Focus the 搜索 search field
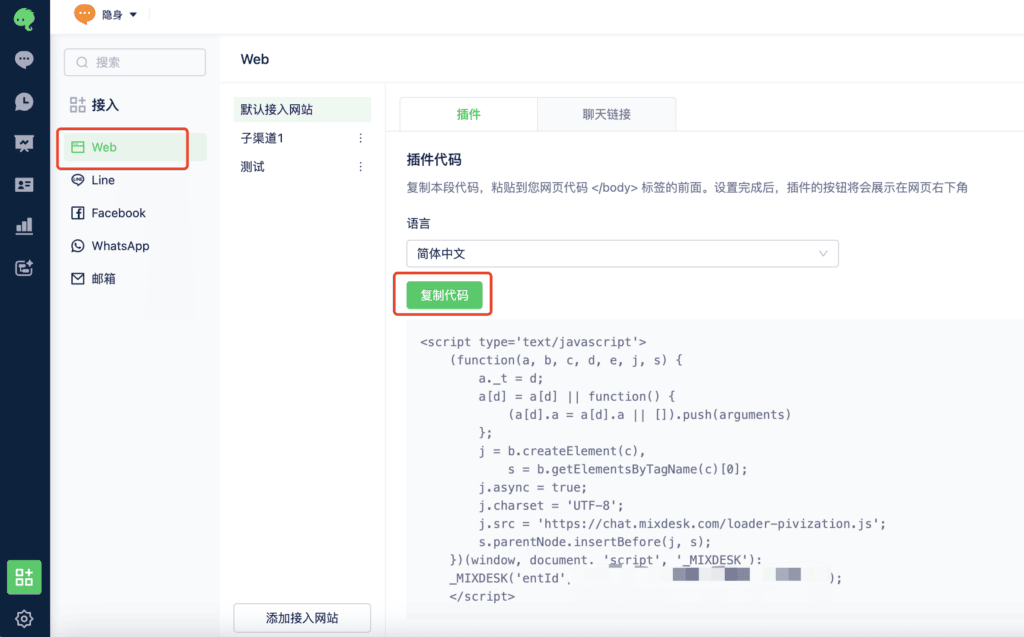1024x637 pixels. 135,62
